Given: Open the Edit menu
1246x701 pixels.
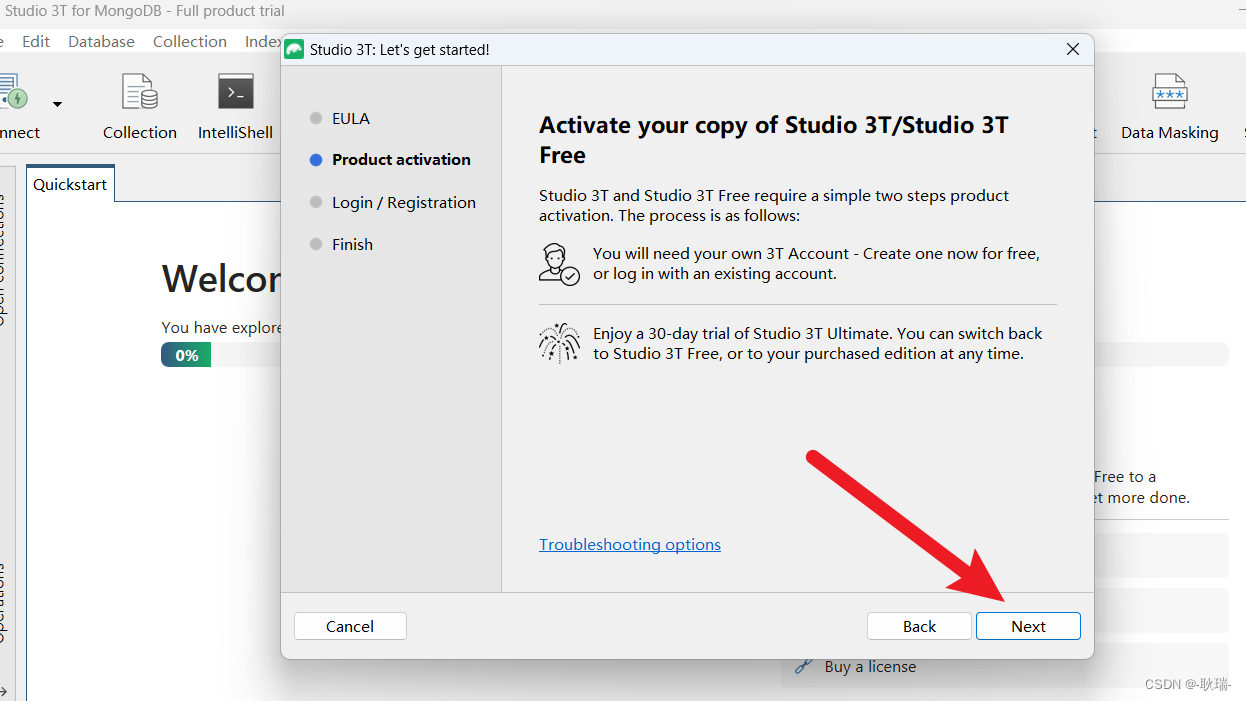Looking at the screenshot, I should (36, 41).
